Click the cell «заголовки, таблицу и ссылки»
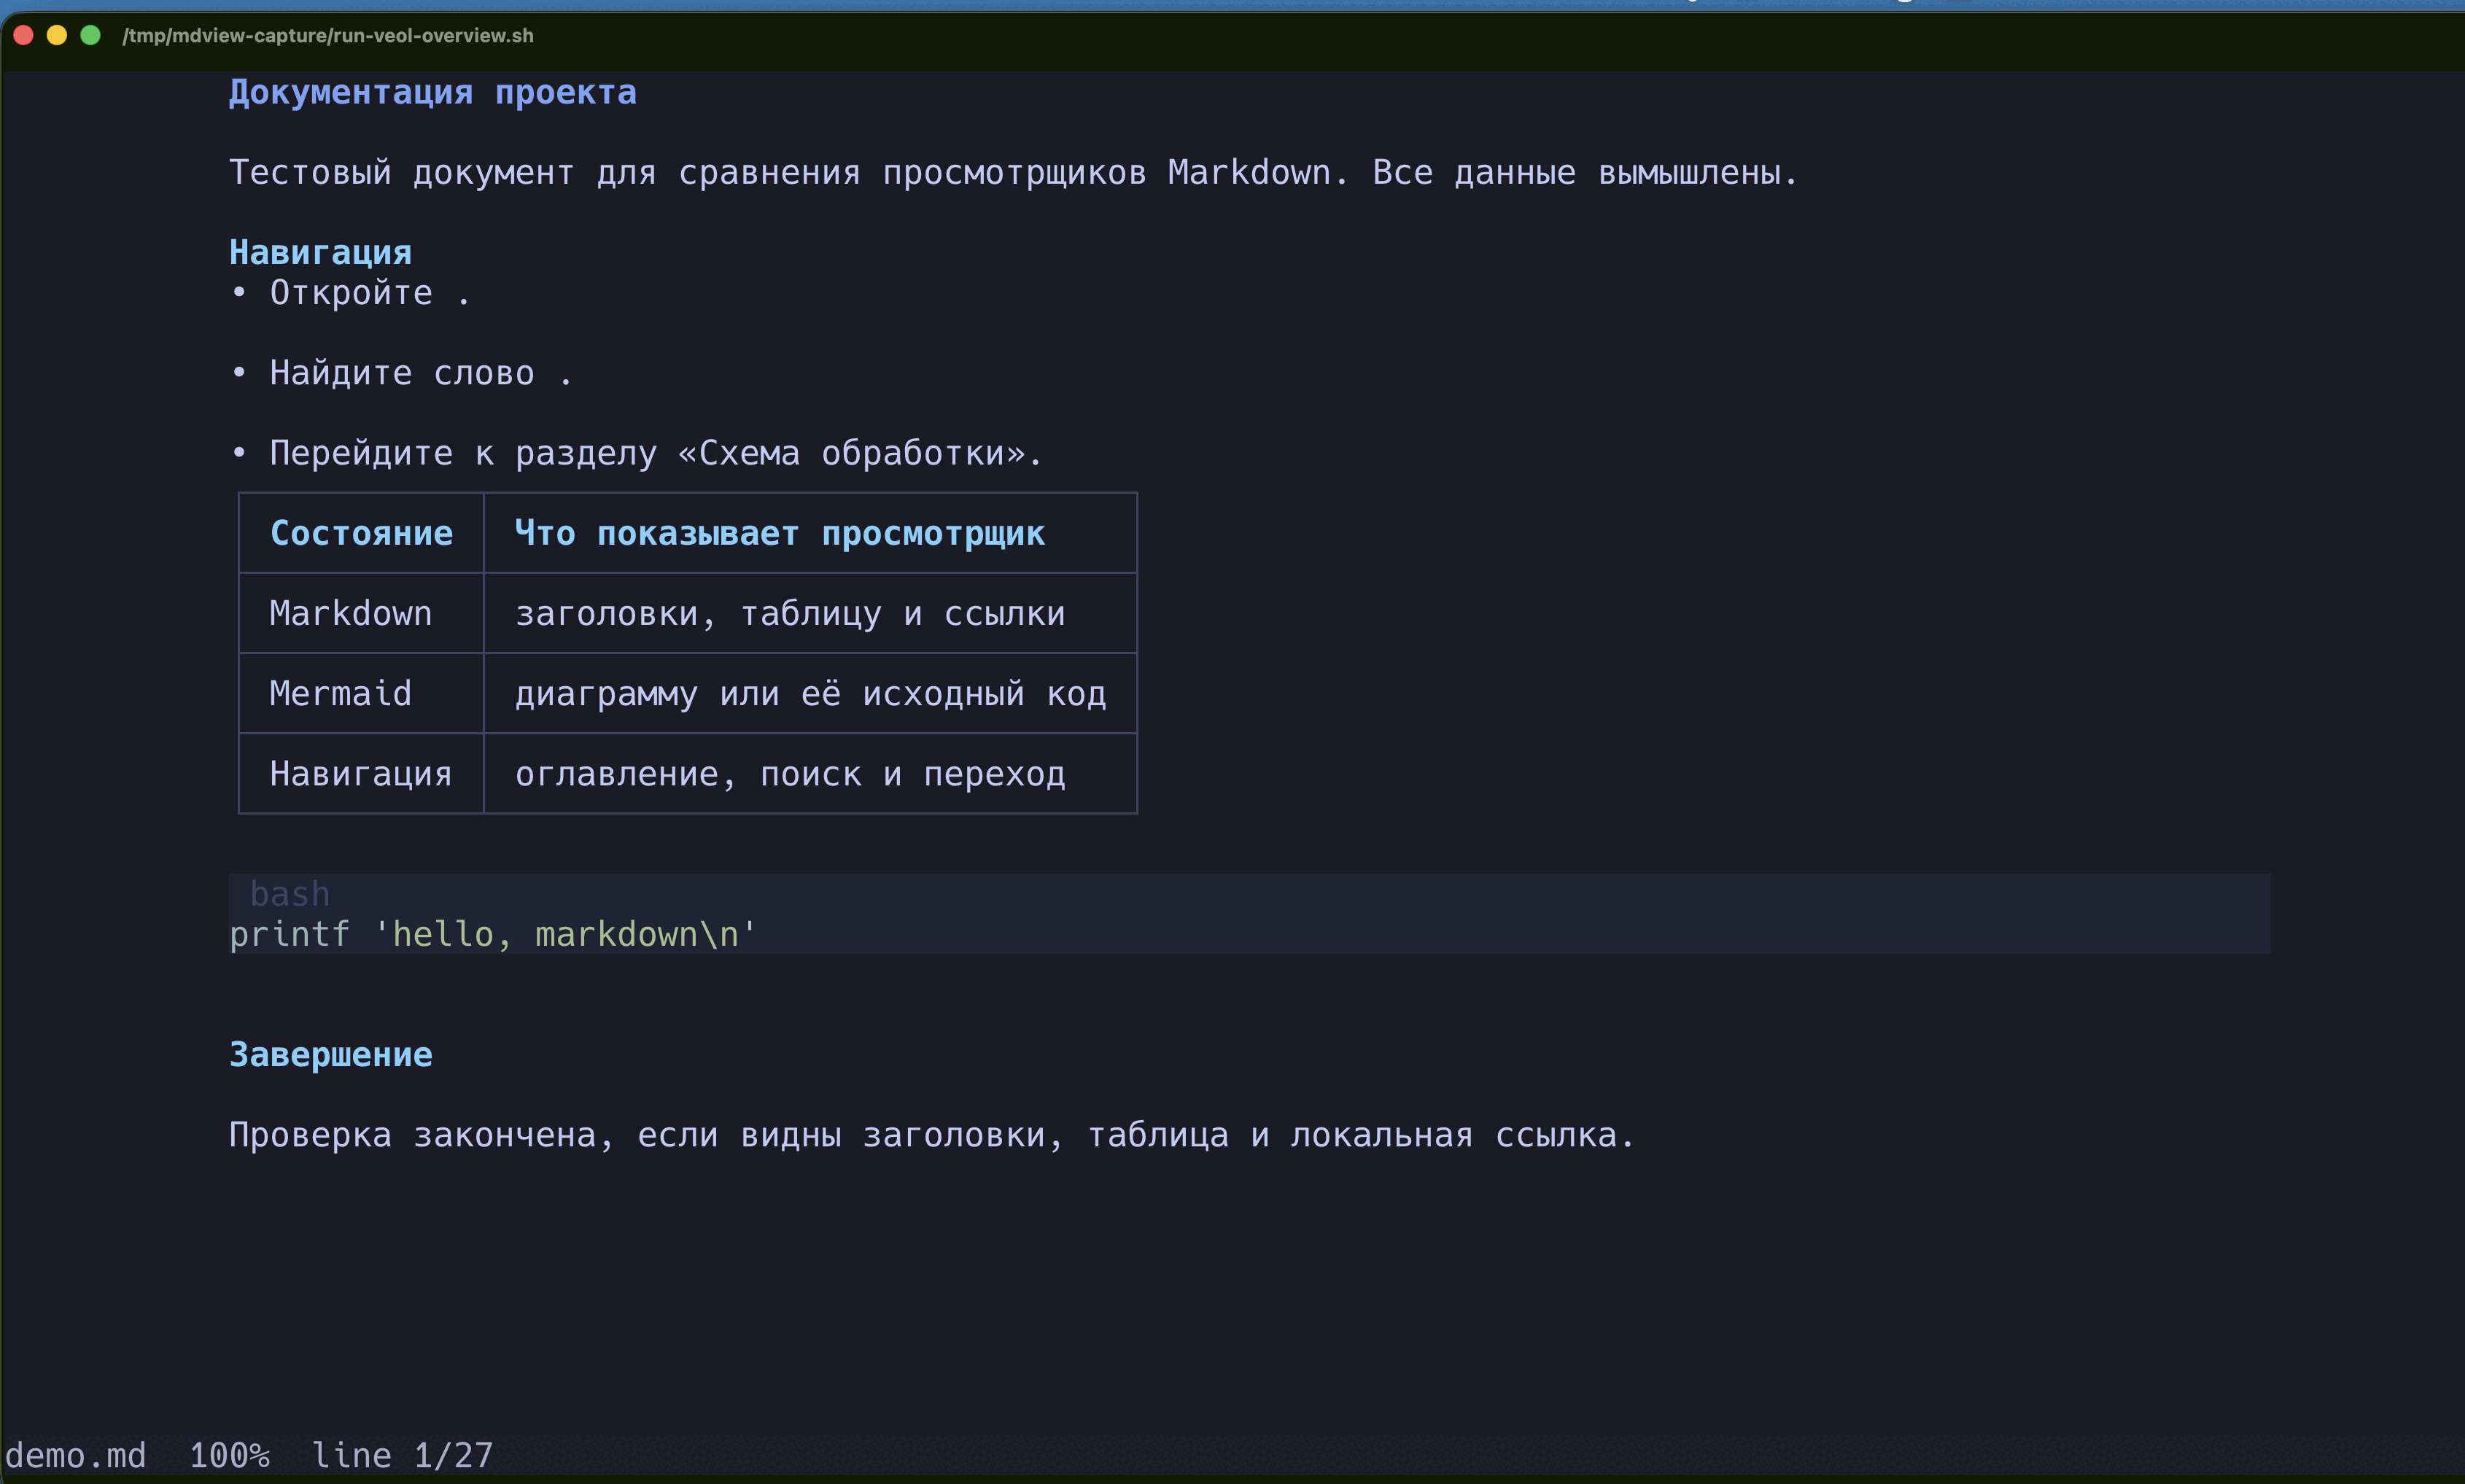 [x=790, y=613]
